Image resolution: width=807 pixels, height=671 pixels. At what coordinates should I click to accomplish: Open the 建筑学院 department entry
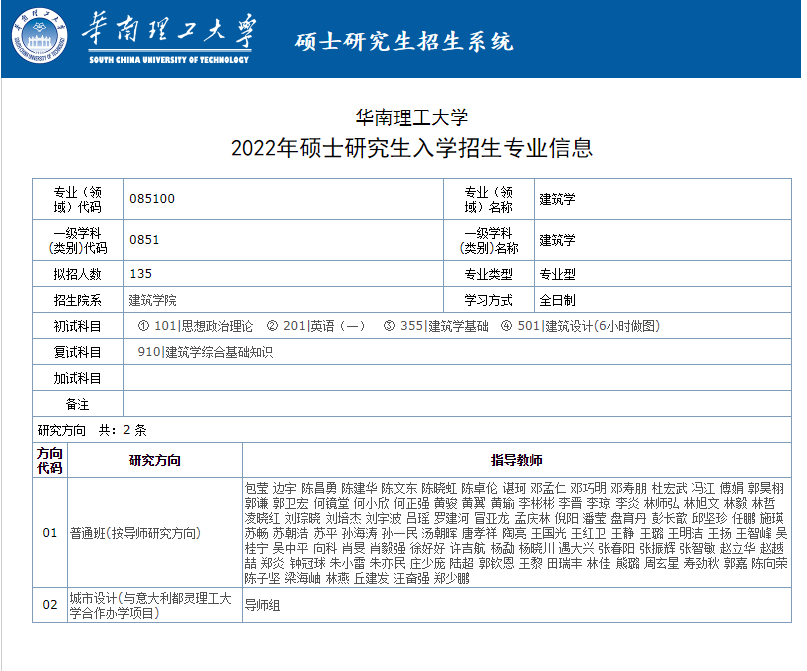tap(152, 300)
